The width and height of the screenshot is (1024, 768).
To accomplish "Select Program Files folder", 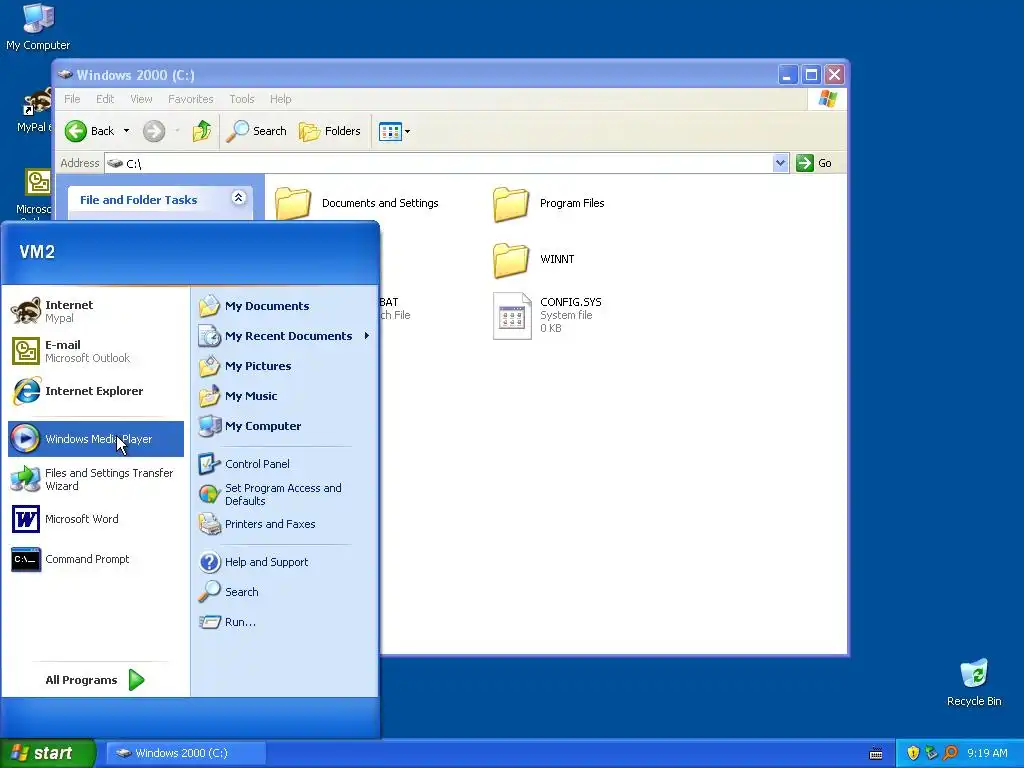I will (549, 203).
